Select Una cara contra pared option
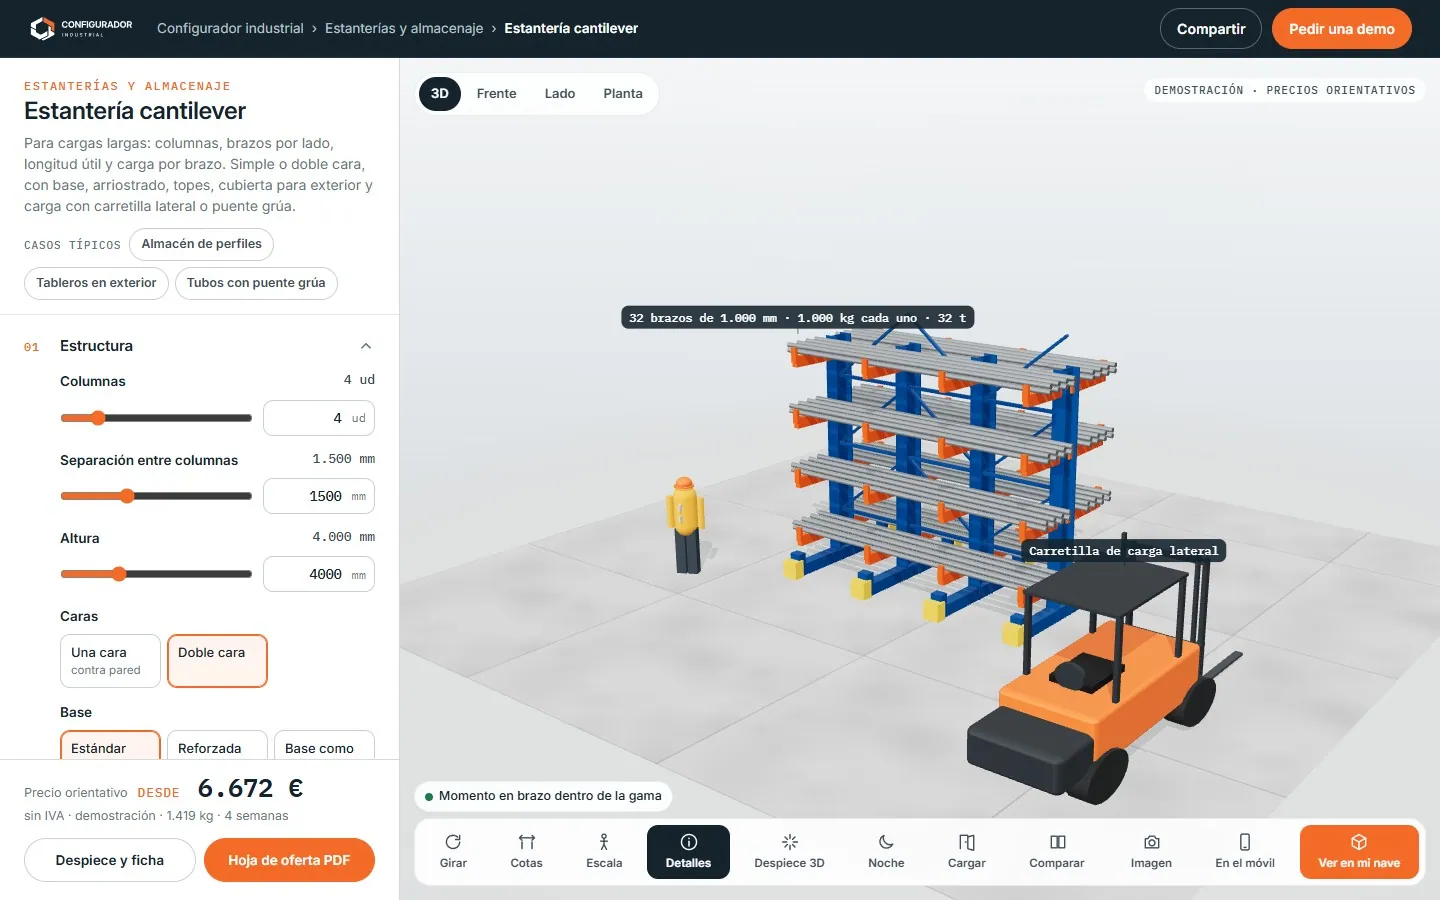 110,661
